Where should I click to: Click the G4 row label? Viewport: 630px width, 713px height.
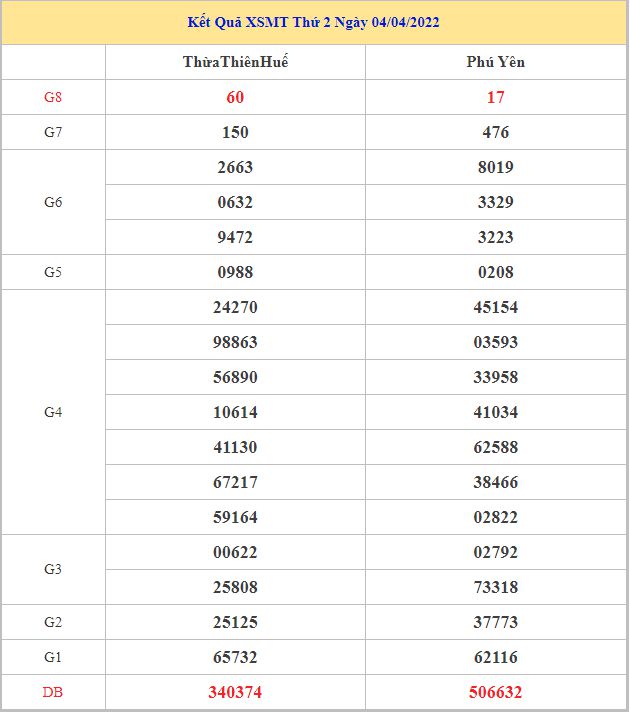pyautogui.click(x=53, y=412)
